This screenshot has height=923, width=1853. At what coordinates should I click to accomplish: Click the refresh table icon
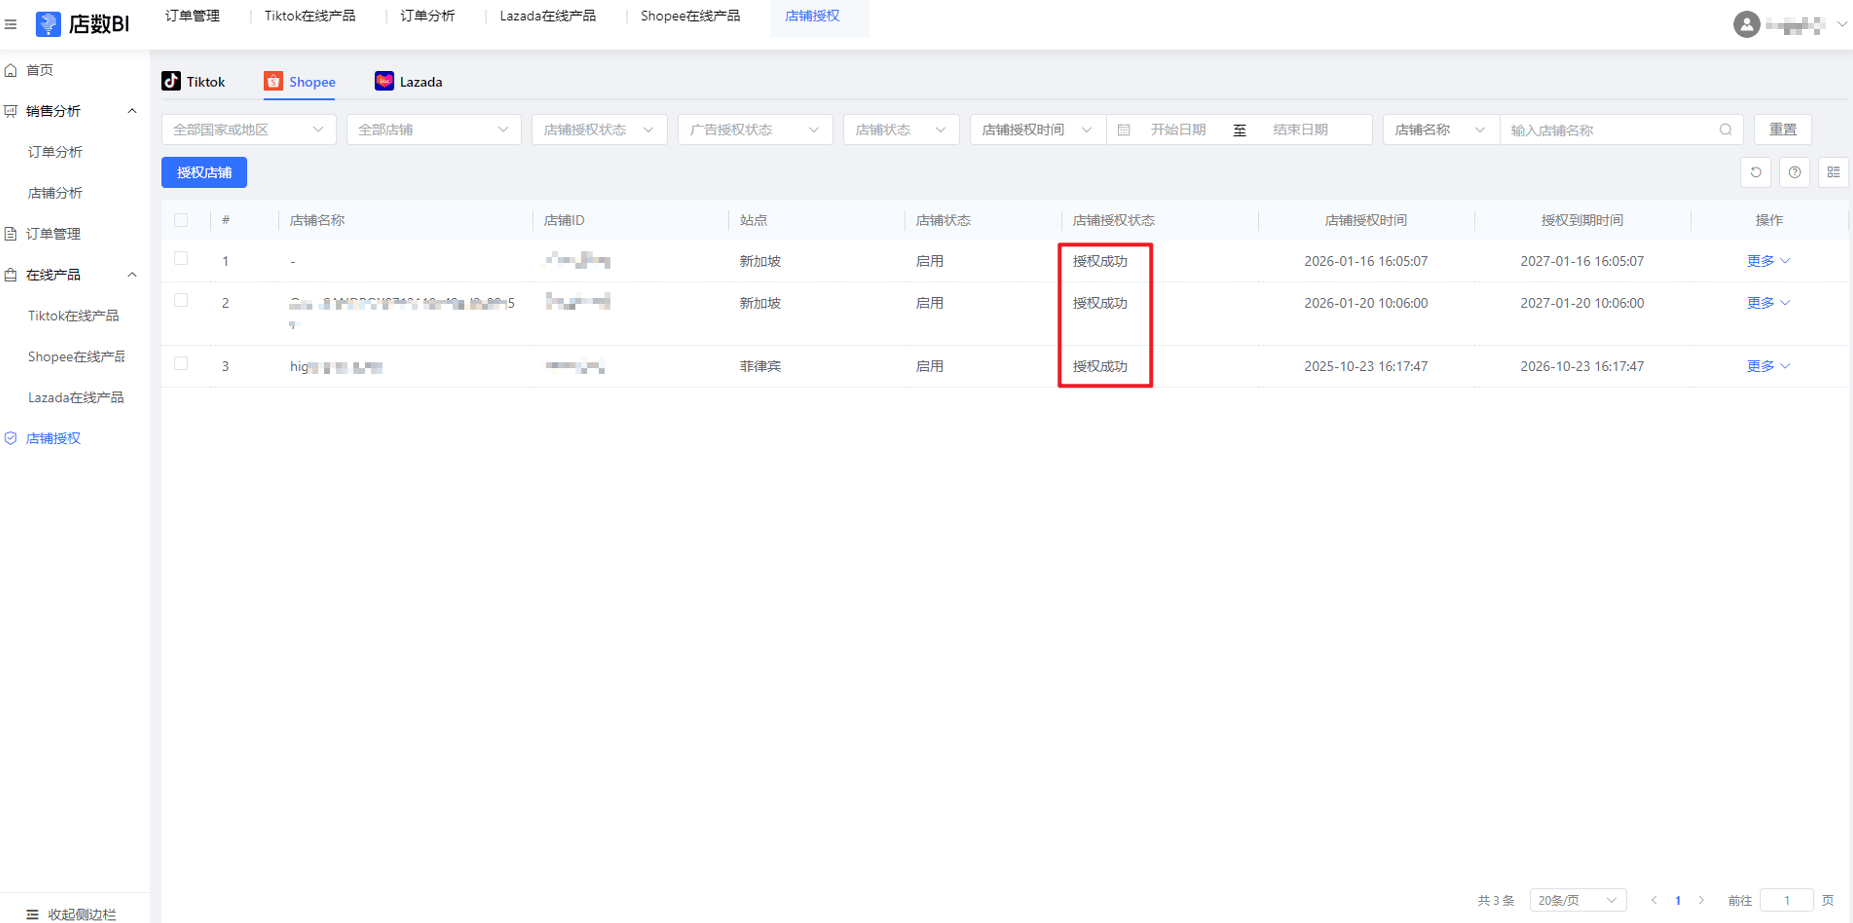[1755, 172]
